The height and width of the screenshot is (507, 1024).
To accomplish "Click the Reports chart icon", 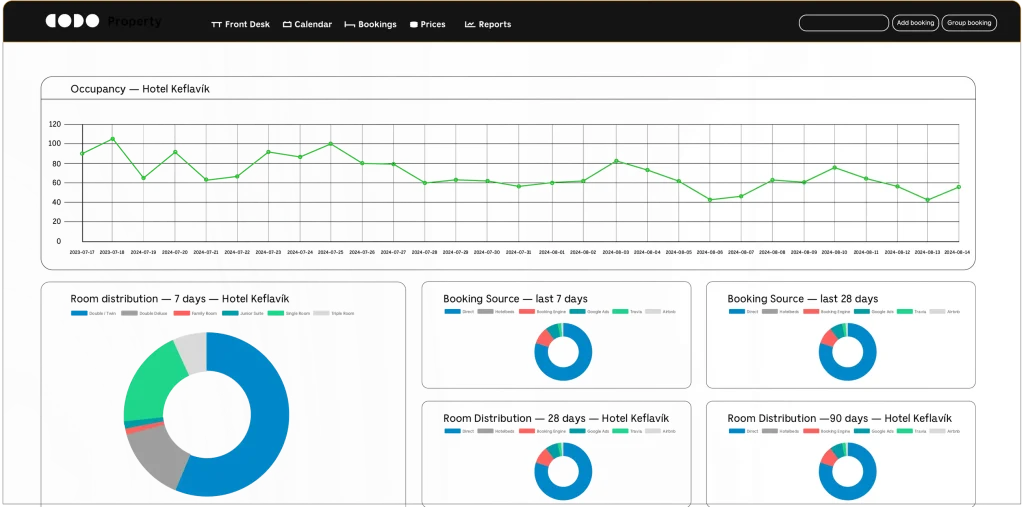I will click(469, 25).
